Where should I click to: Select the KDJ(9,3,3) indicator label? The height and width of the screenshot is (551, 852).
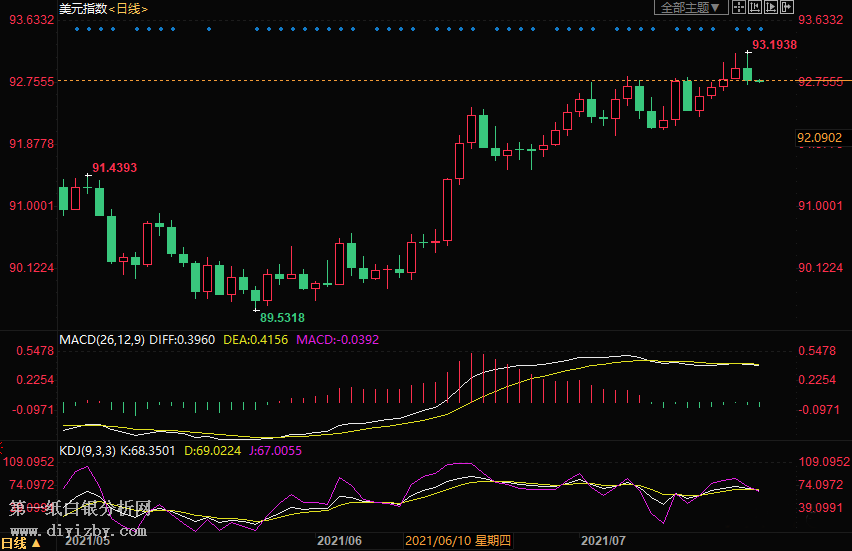tap(87, 451)
